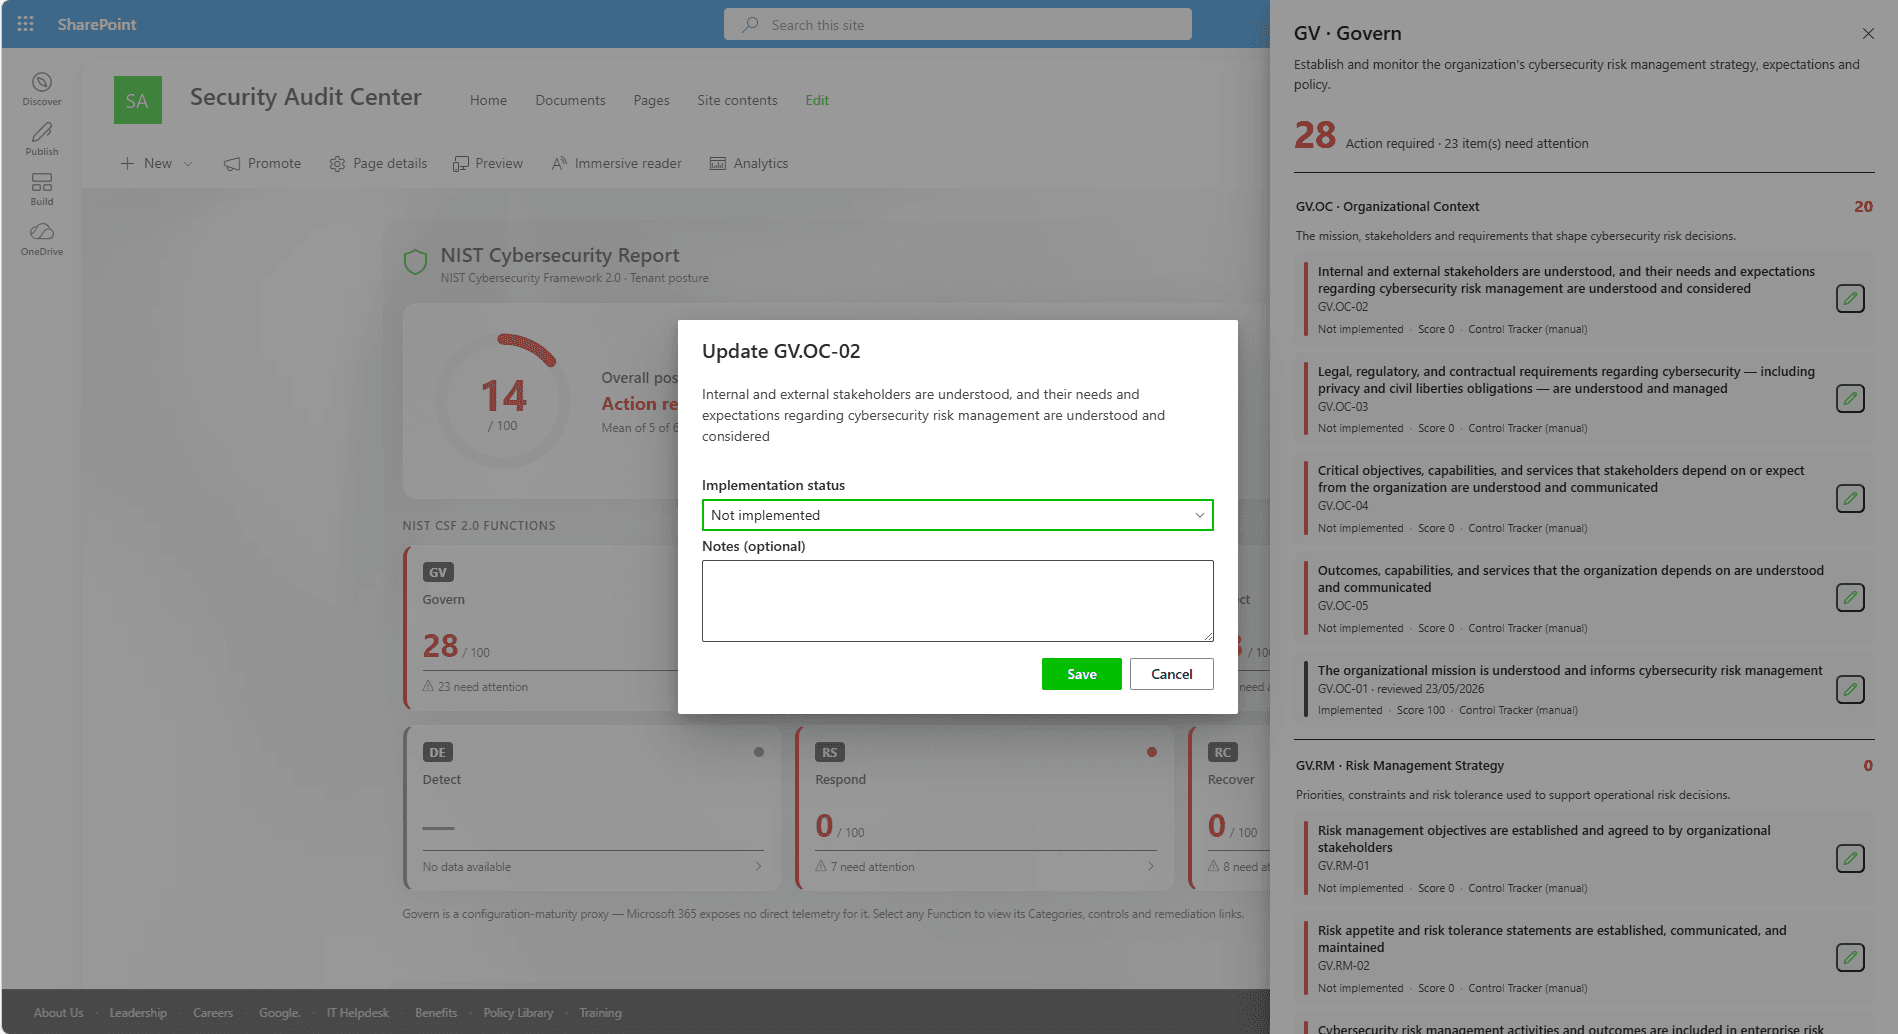Open IT Helpdesk footer link
Image resolution: width=1898 pixels, height=1034 pixels.
pyautogui.click(x=357, y=1013)
